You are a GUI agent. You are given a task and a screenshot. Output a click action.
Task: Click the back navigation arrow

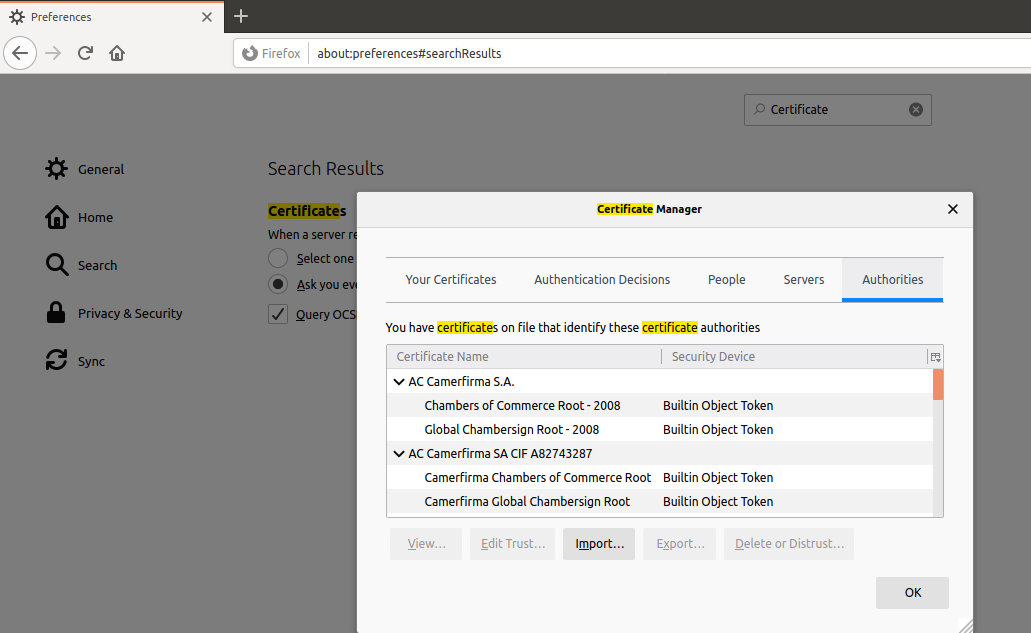pyautogui.click(x=20, y=53)
